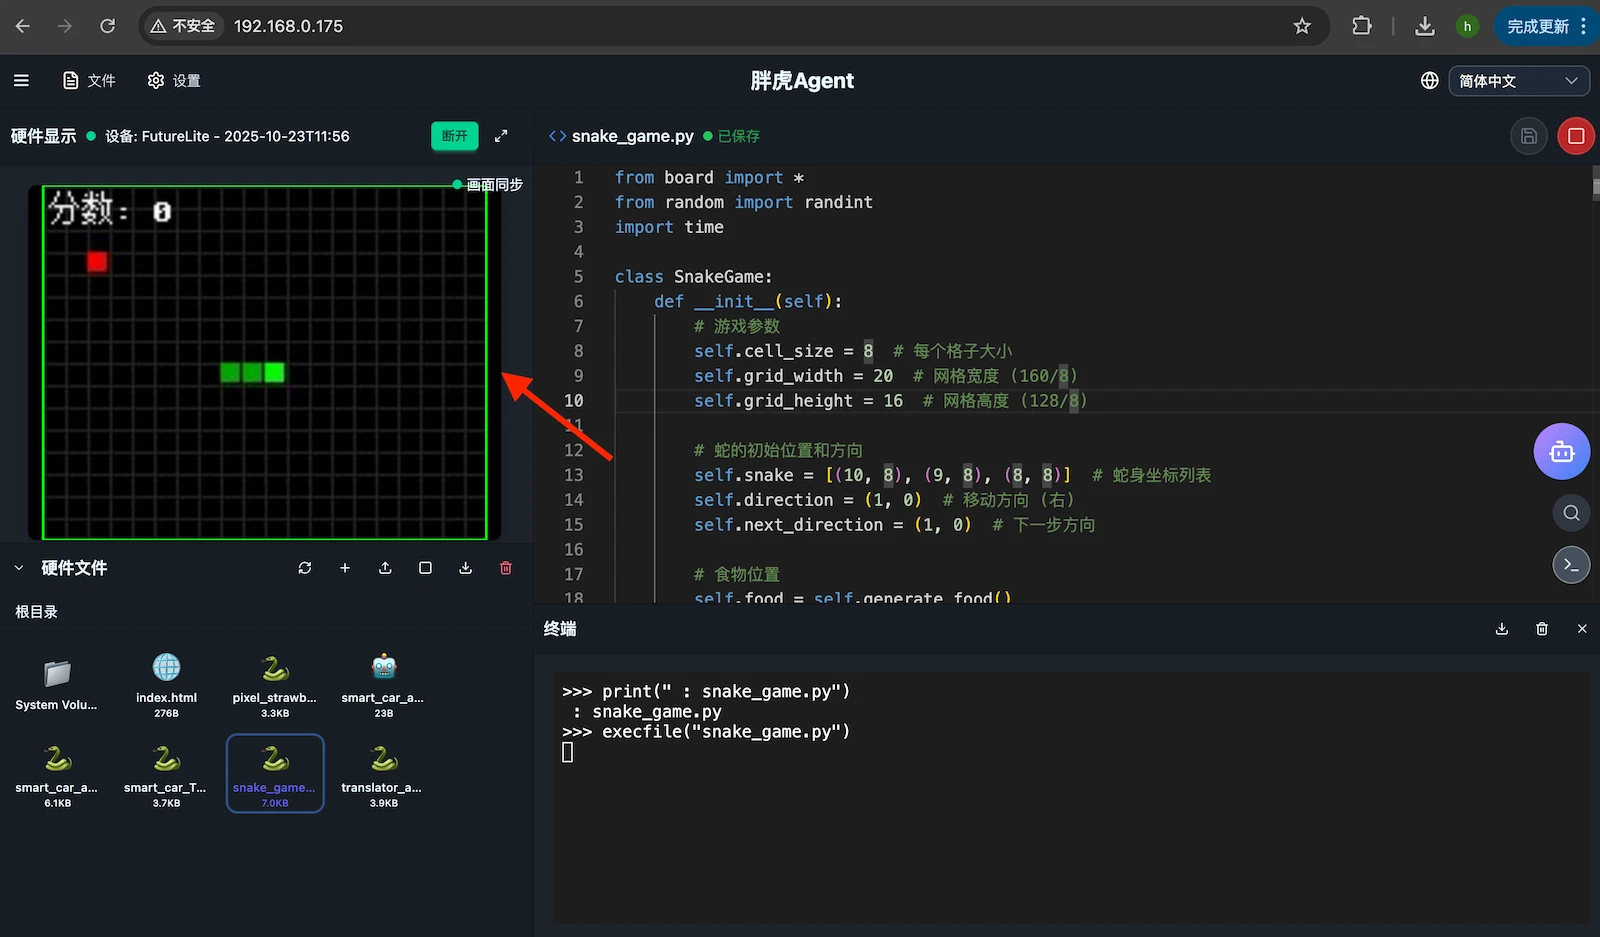Collapse the 硬件文件 section chevron
Viewport: 1600px width, 937px height.
click(19, 568)
